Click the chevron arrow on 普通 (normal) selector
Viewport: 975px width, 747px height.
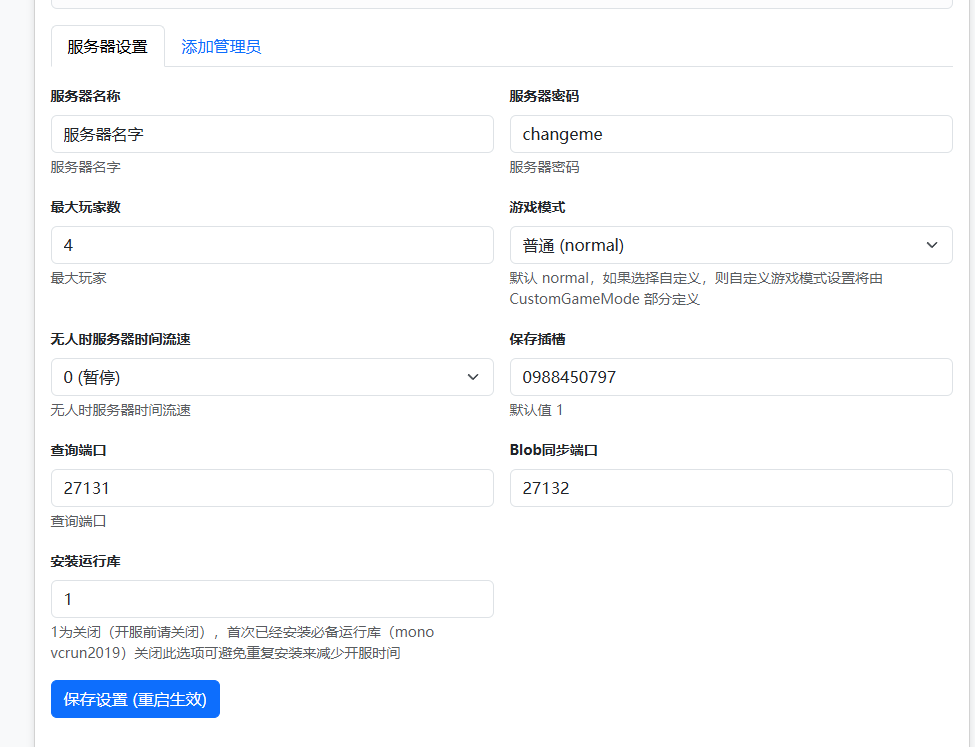click(x=931, y=245)
